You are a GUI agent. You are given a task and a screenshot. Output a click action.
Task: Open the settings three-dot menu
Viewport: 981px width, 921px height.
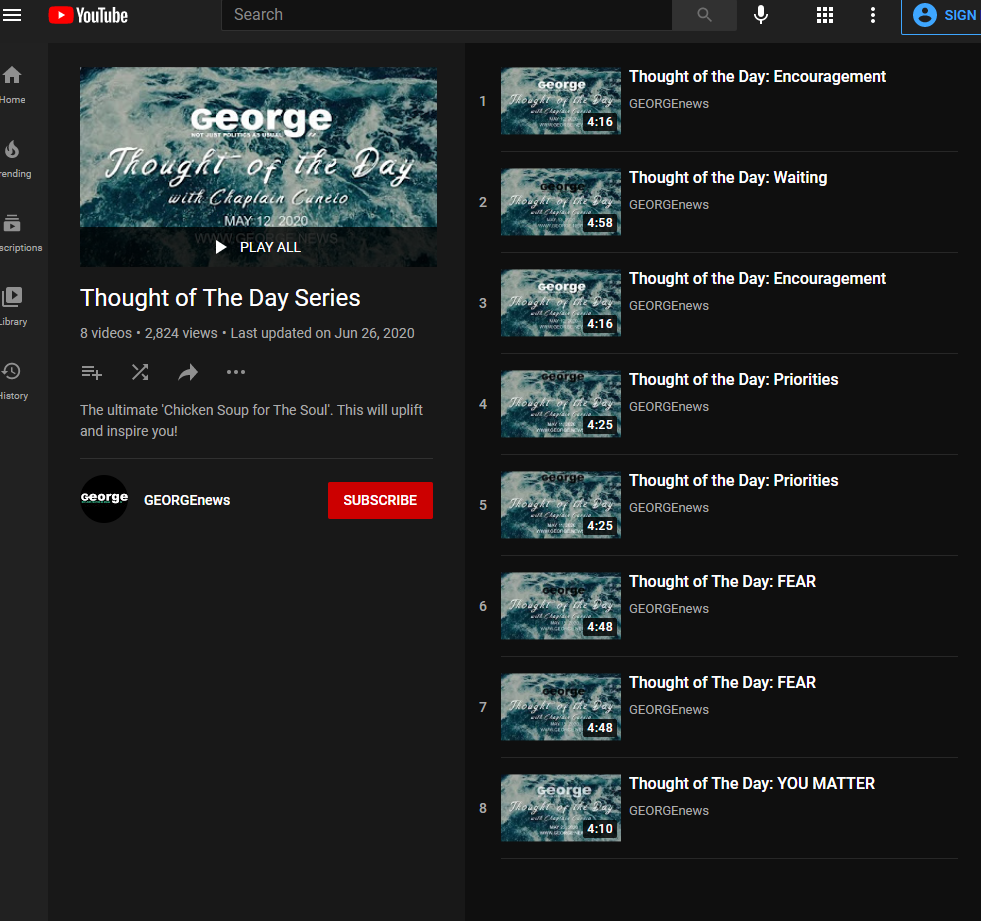click(x=873, y=15)
